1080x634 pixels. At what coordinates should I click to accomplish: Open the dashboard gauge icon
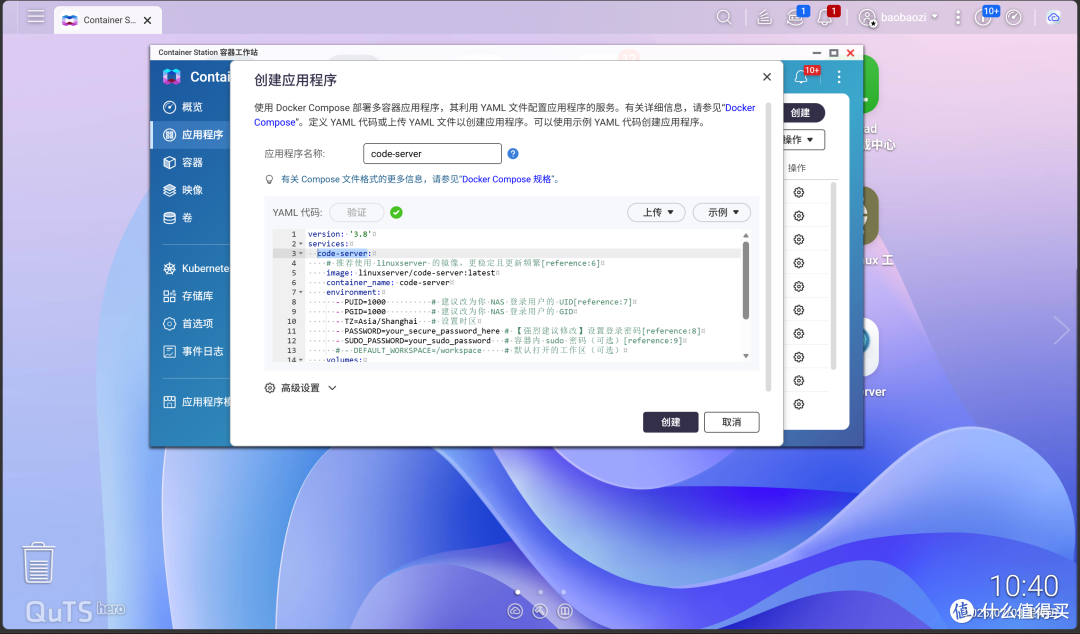[x=1014, y=17]
